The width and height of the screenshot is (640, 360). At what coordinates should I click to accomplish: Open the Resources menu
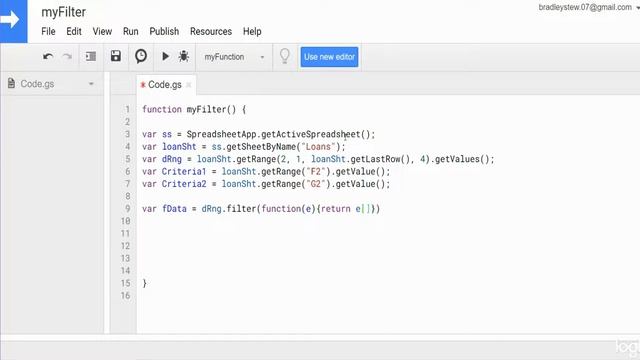[211, 31]
